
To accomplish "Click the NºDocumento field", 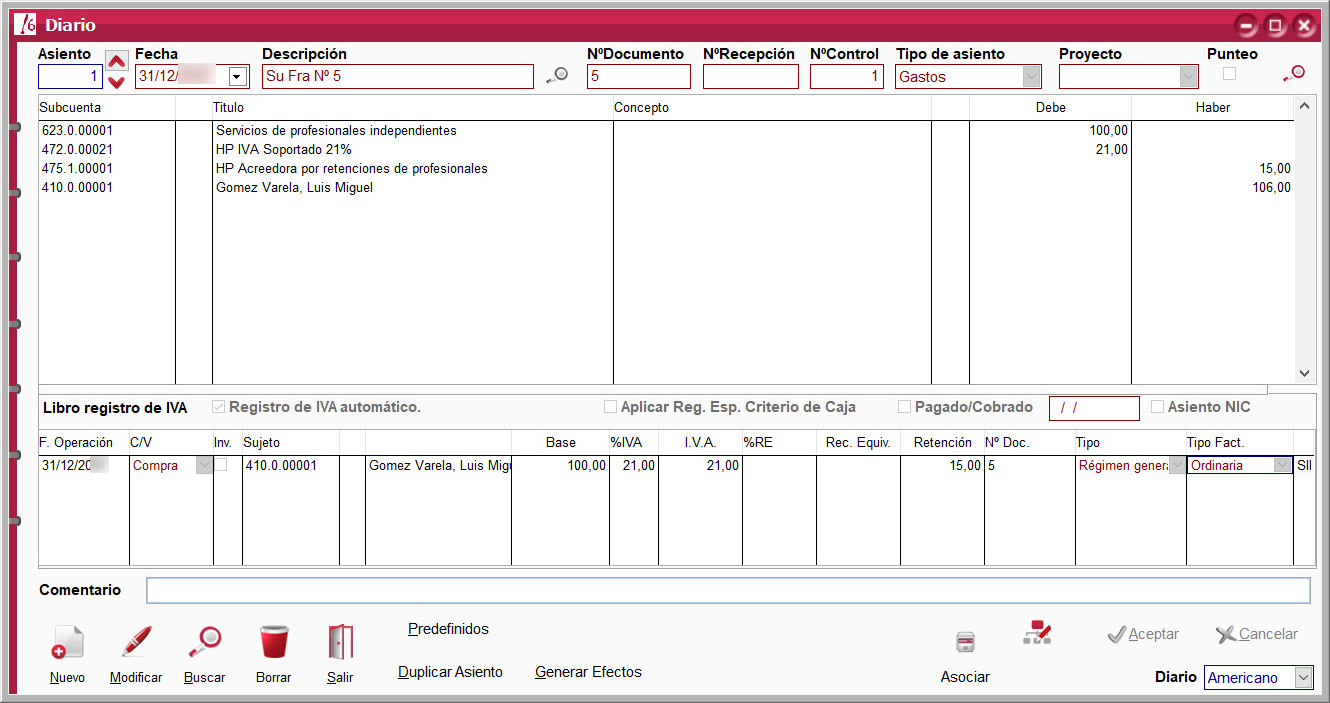I will click(x=639, y=77).
